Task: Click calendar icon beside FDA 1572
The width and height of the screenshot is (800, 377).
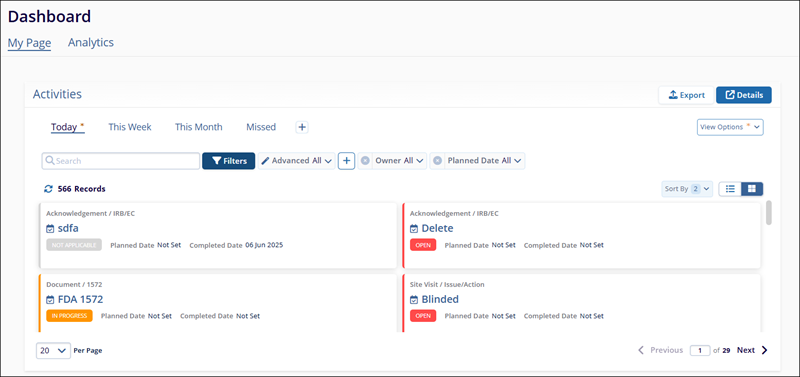Action: (x=50, y=299)
